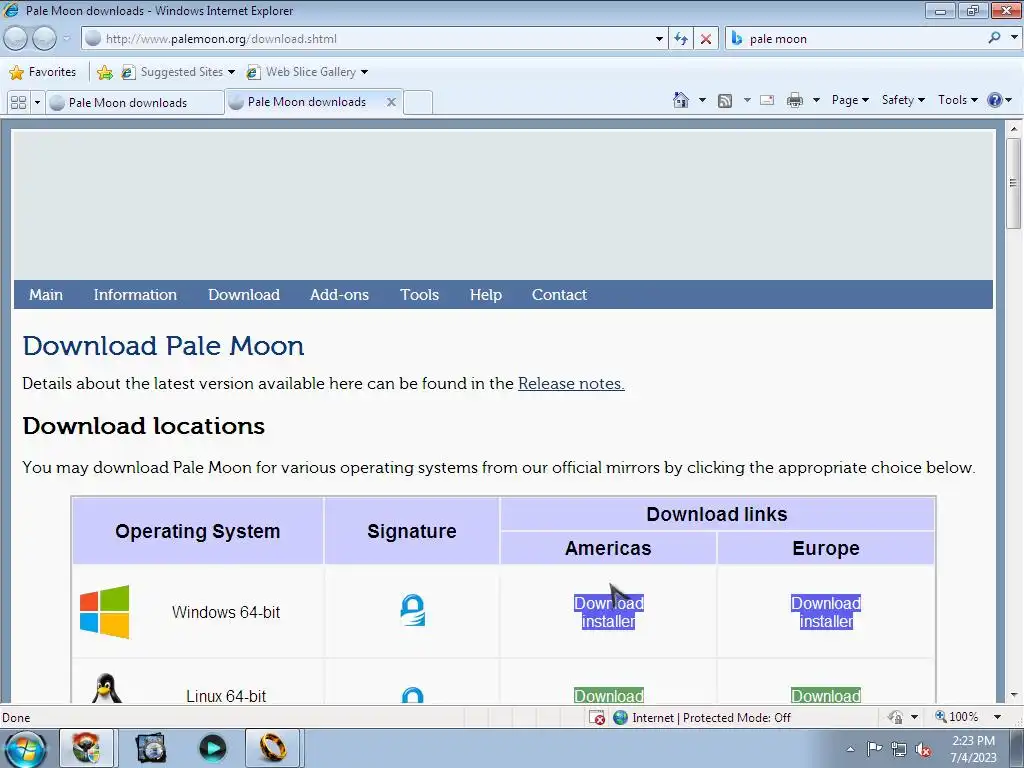Click the Back navigation arrow

(x=16, y=39)
